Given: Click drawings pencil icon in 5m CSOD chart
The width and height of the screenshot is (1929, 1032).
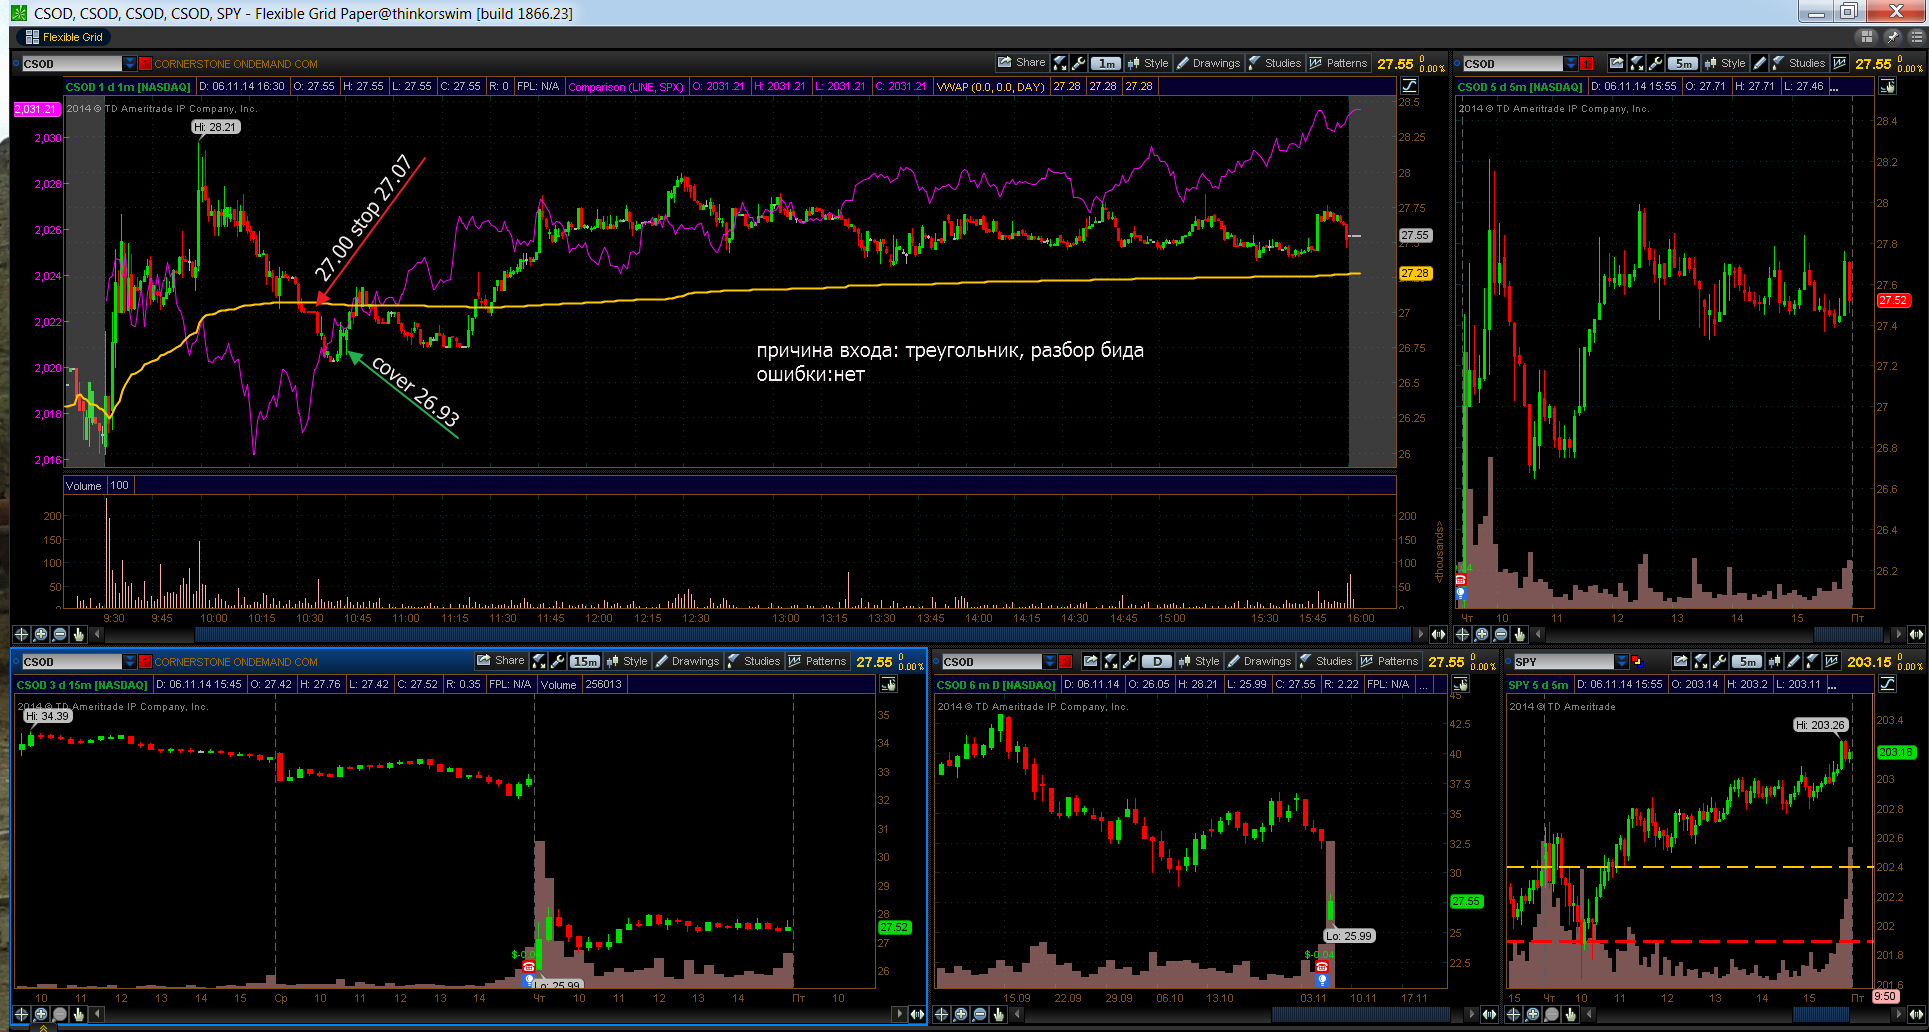Looking at the screenshot, I should click(x=1760, y=63).
